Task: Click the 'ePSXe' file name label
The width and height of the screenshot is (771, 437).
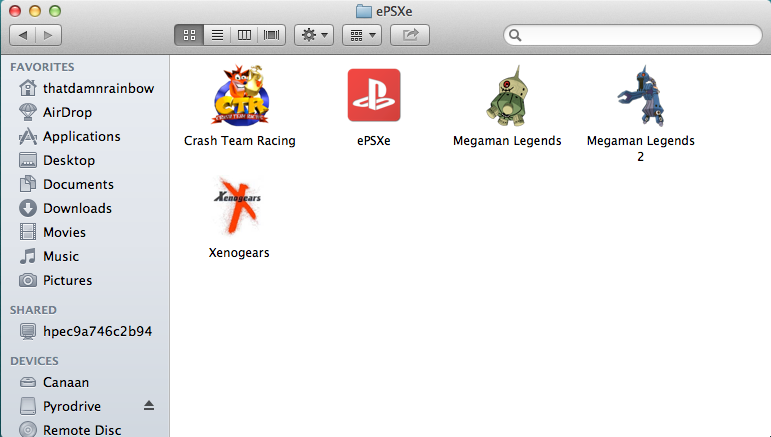Action: [x=374, y=141]
